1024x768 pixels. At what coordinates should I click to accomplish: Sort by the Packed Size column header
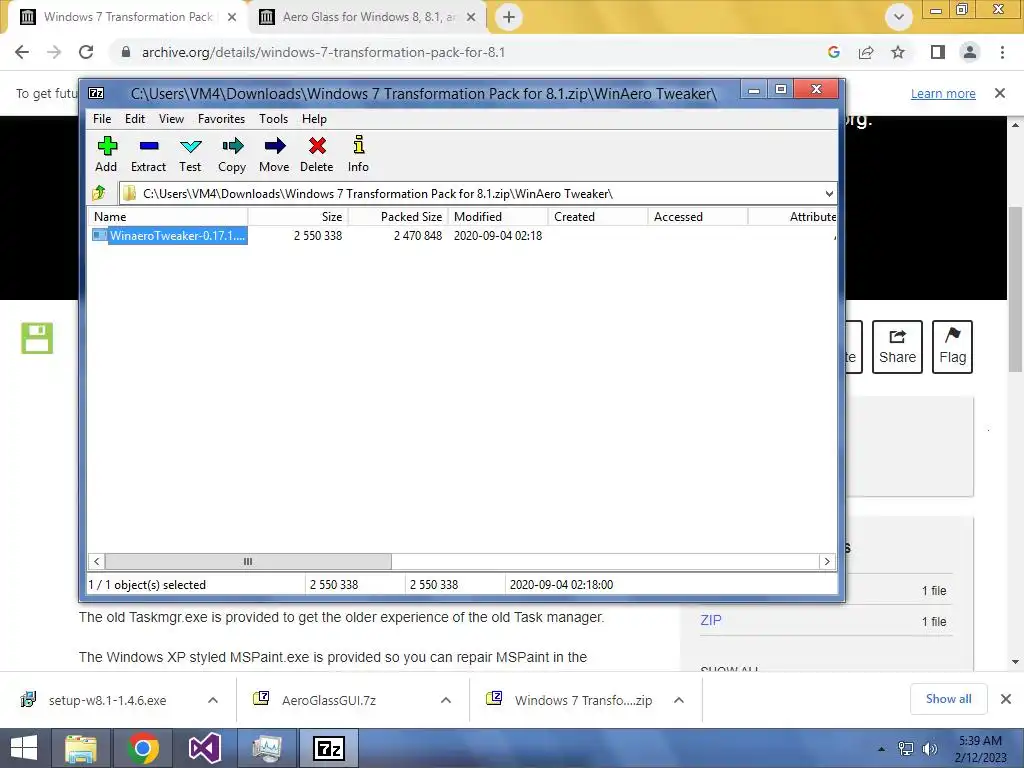pyautogui.click(x=398, y=217)
